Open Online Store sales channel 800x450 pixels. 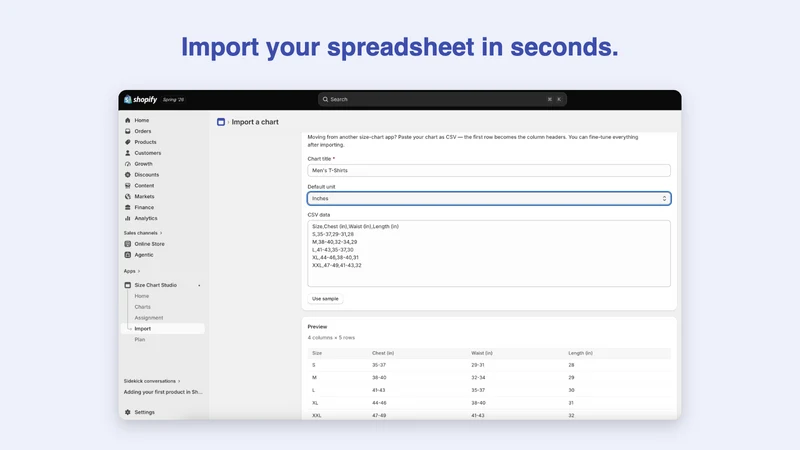click(149, 244)
